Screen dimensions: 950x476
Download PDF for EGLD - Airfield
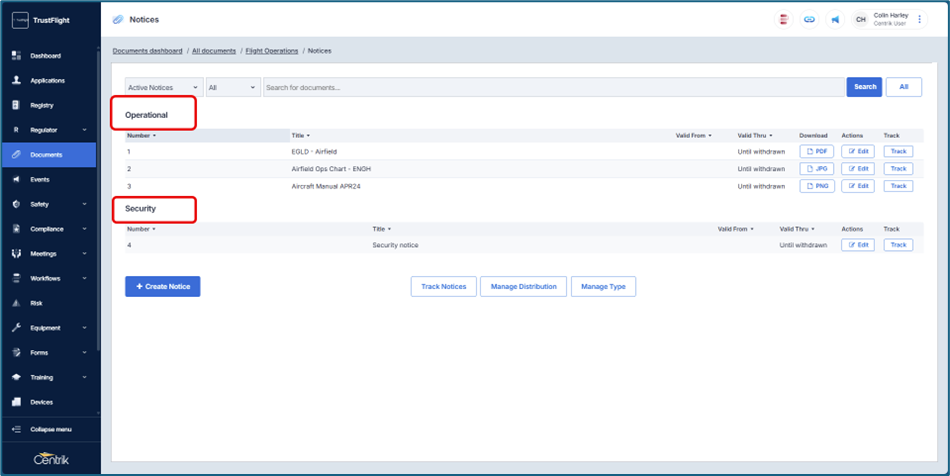tap(816, 152)
